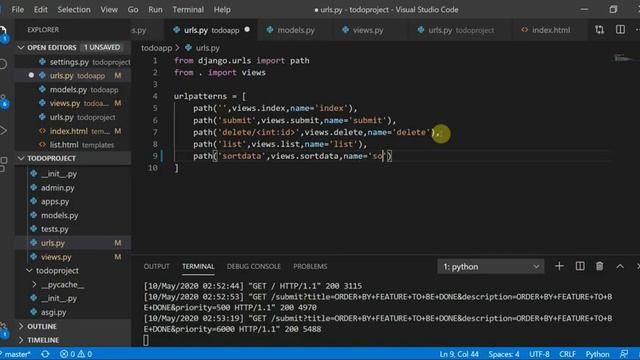The image size is (640, 360).
Task: Change line ending via CRLF indicator
Action: point(567,354)
